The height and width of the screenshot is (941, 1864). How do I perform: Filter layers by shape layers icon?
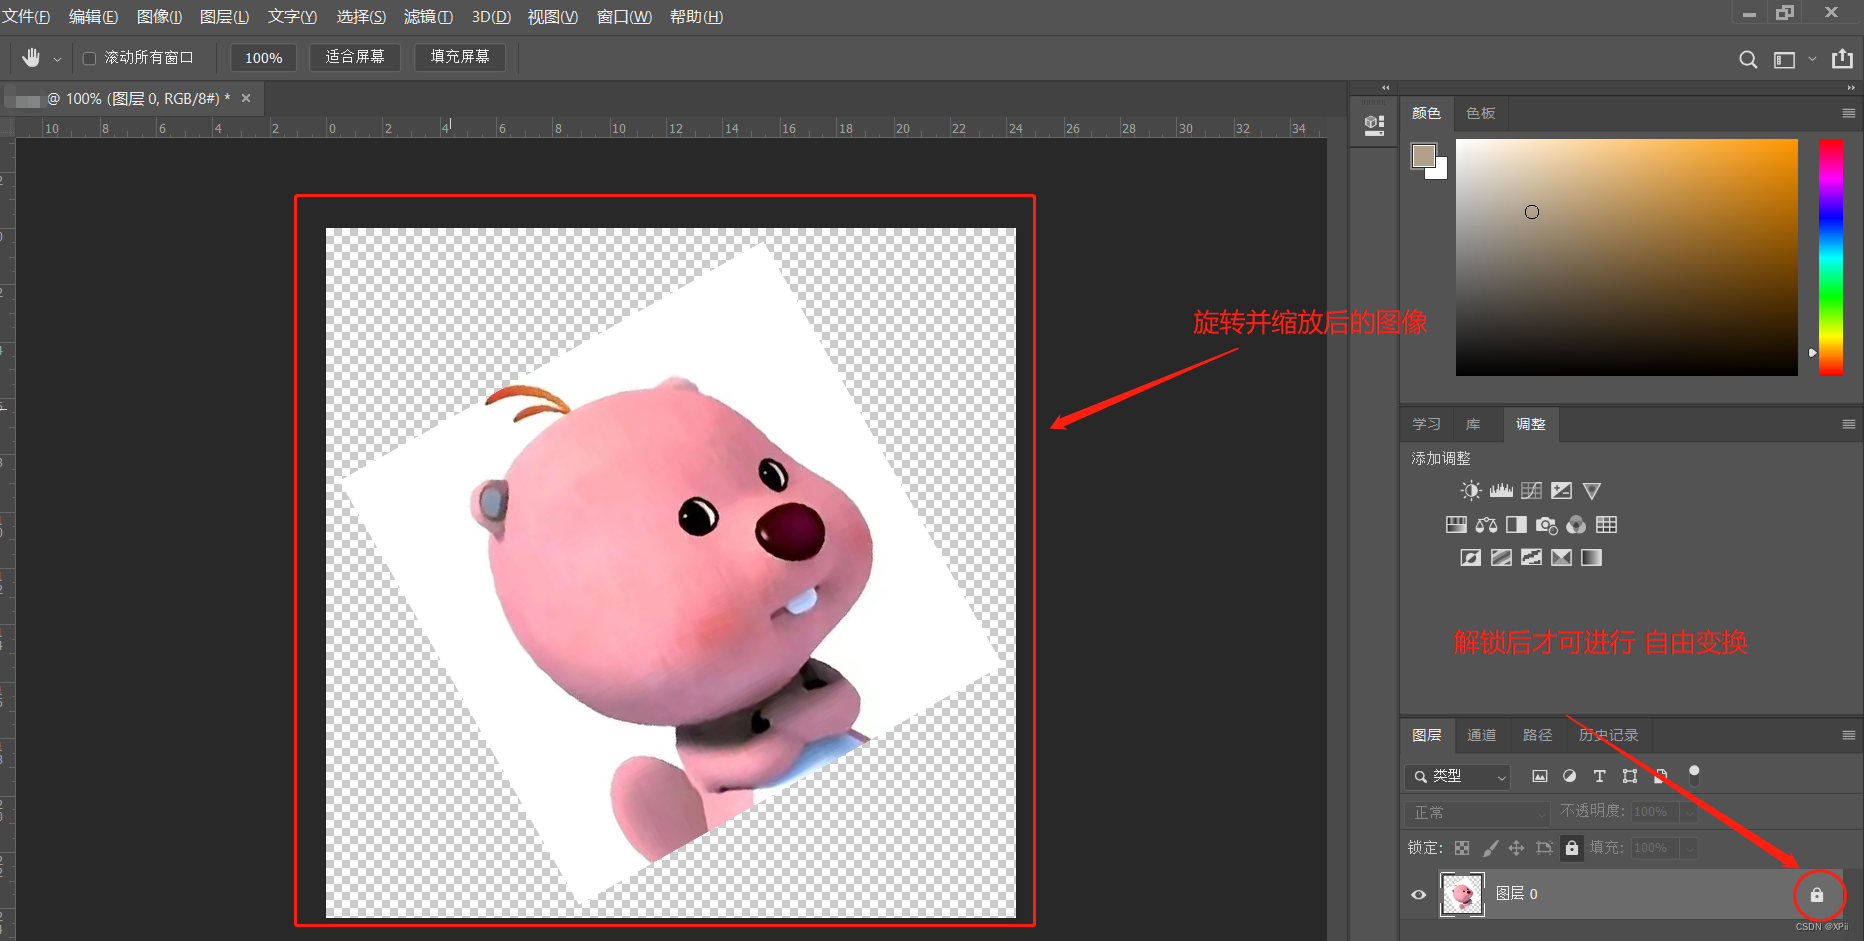[x=1630, y=776]
